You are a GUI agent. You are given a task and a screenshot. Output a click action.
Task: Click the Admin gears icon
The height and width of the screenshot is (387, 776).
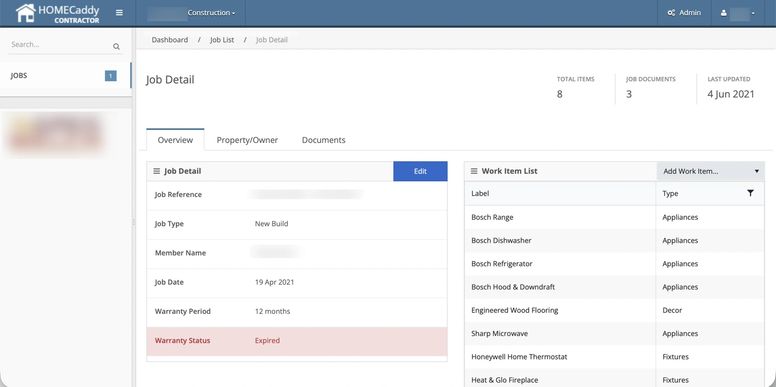671,13
